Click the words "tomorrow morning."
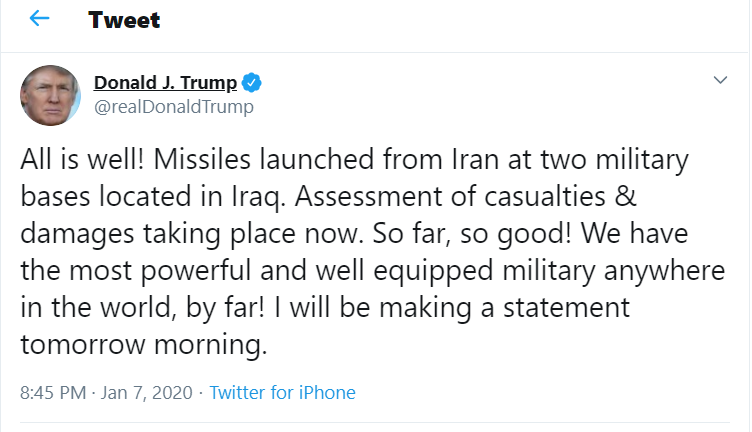752x432 pixels. click(x=144, y=345)
